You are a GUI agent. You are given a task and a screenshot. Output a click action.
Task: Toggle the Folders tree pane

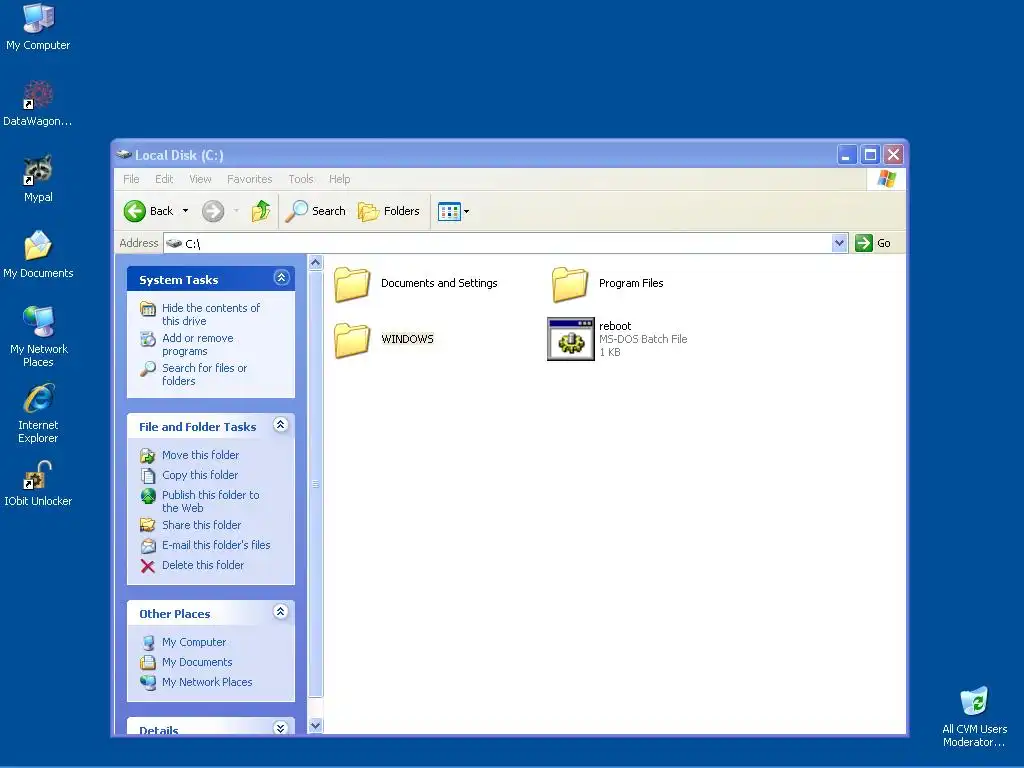tap(389, 211)
